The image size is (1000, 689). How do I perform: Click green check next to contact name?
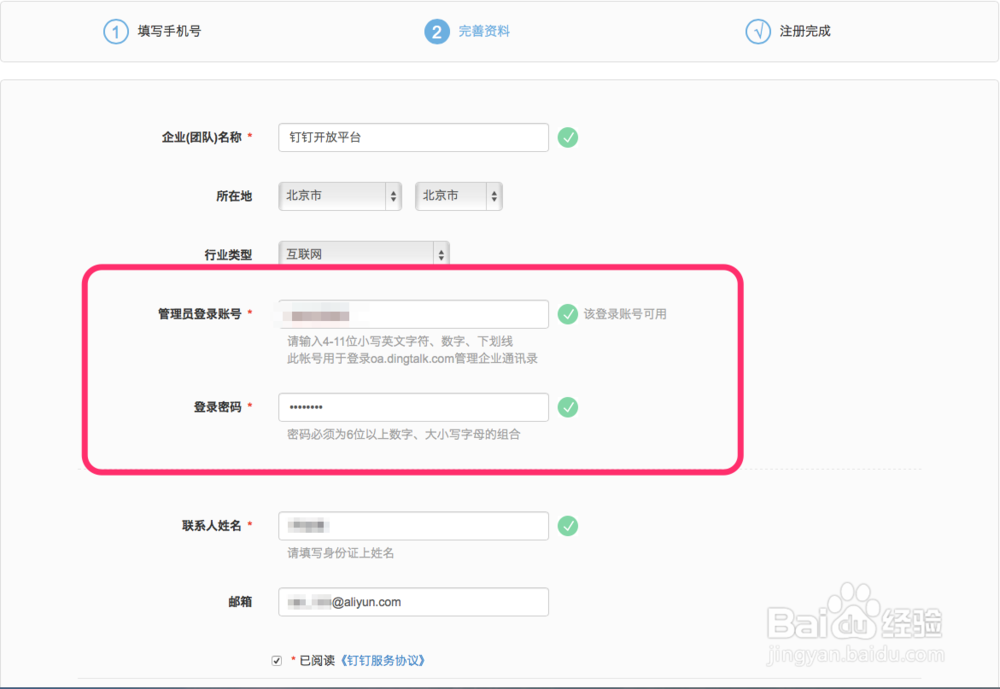(568, 526)
